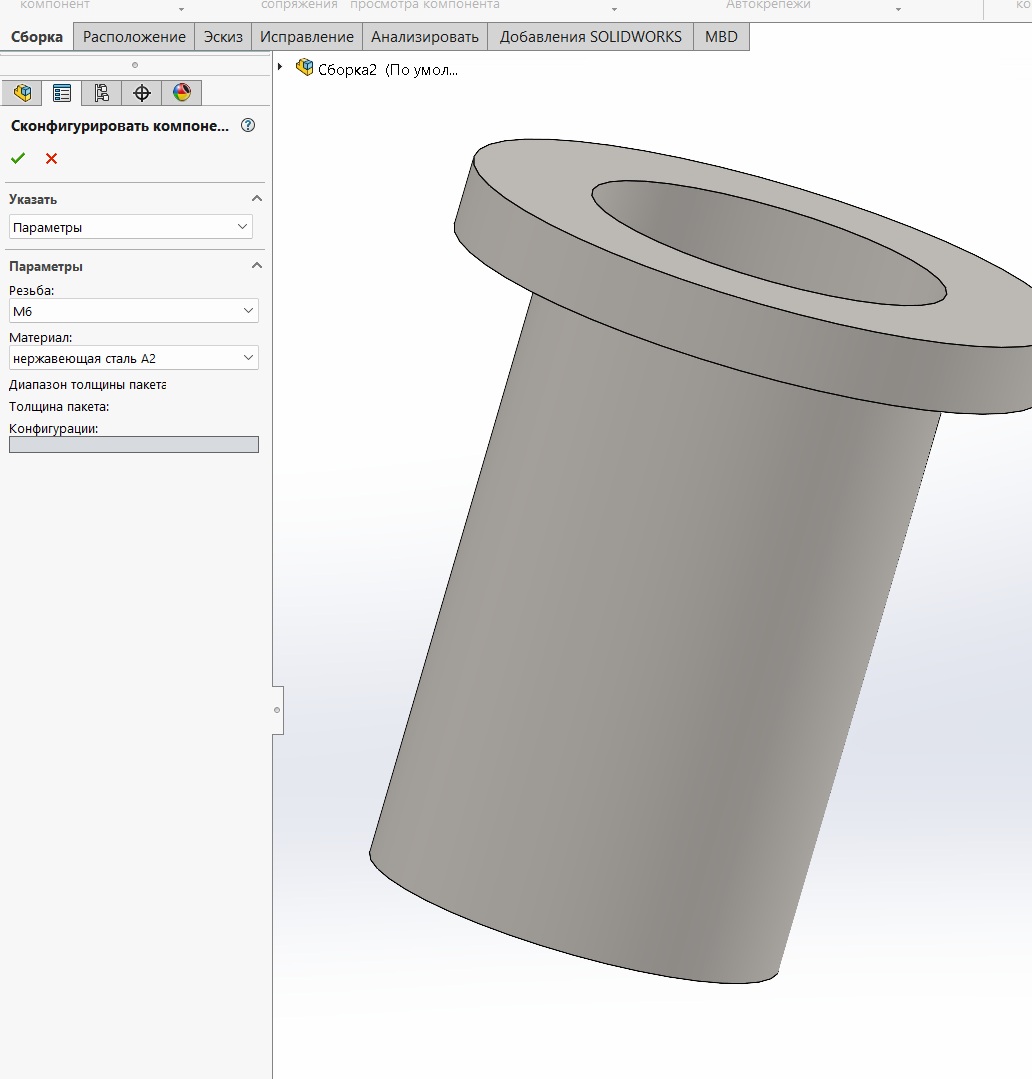Expand the Сборка2 tree node arrow

[x=280, y=67]
